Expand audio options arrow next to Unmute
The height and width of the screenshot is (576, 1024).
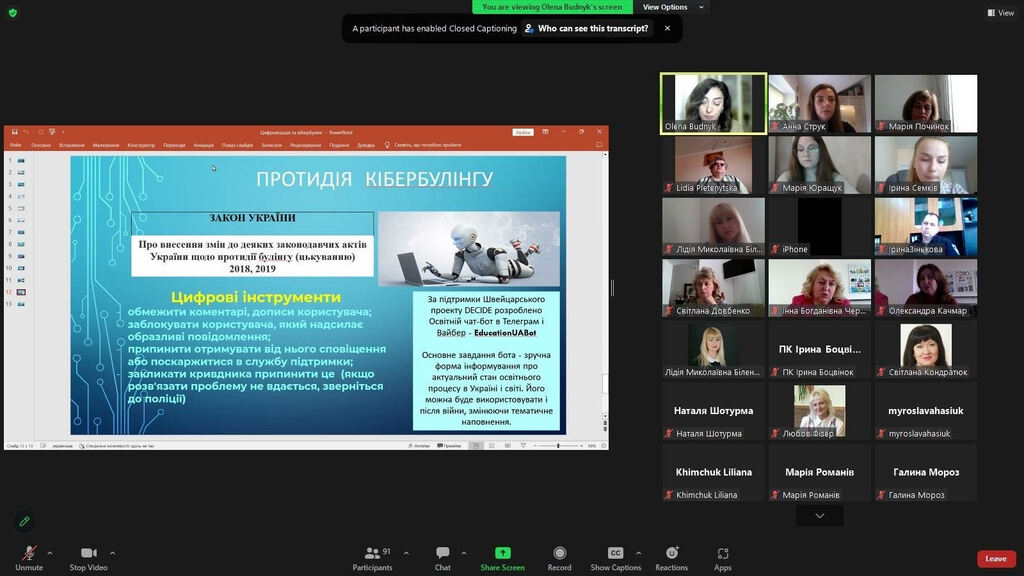[50, 552]
